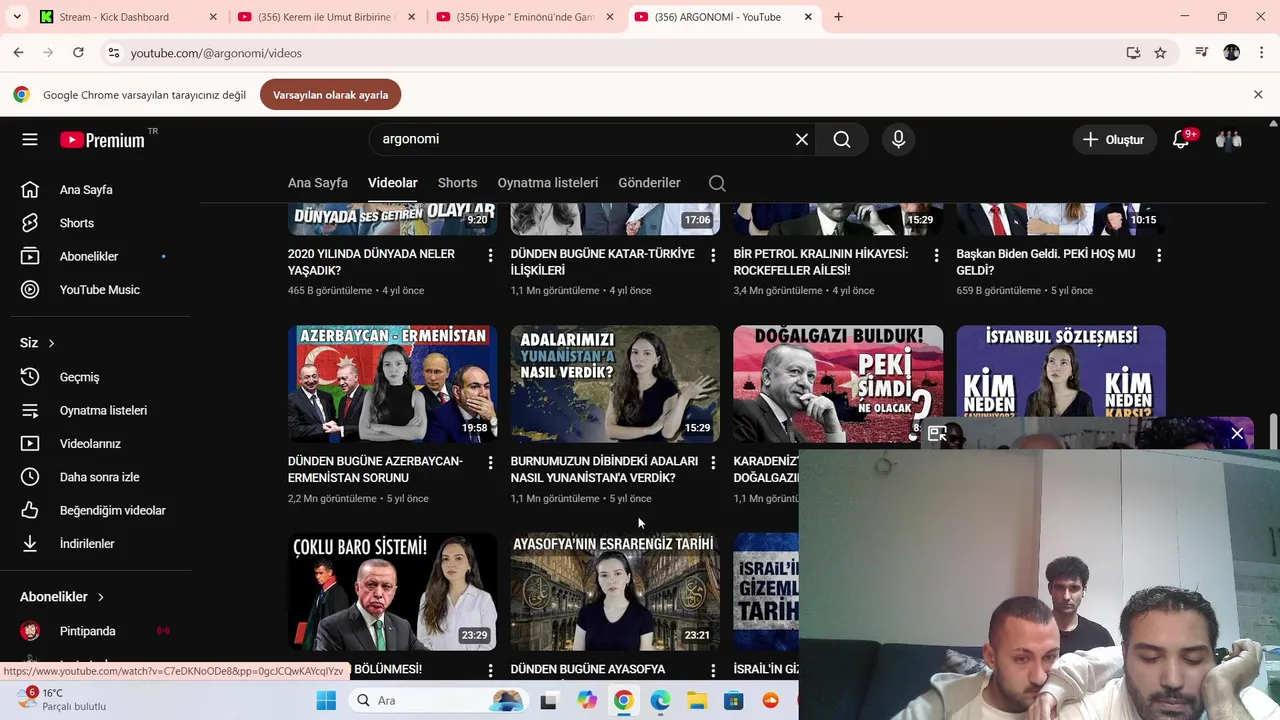The width and height of the screenshot is (1280, 720).
Task: Switch to channel Shorts tab
Action: point(457,183)
